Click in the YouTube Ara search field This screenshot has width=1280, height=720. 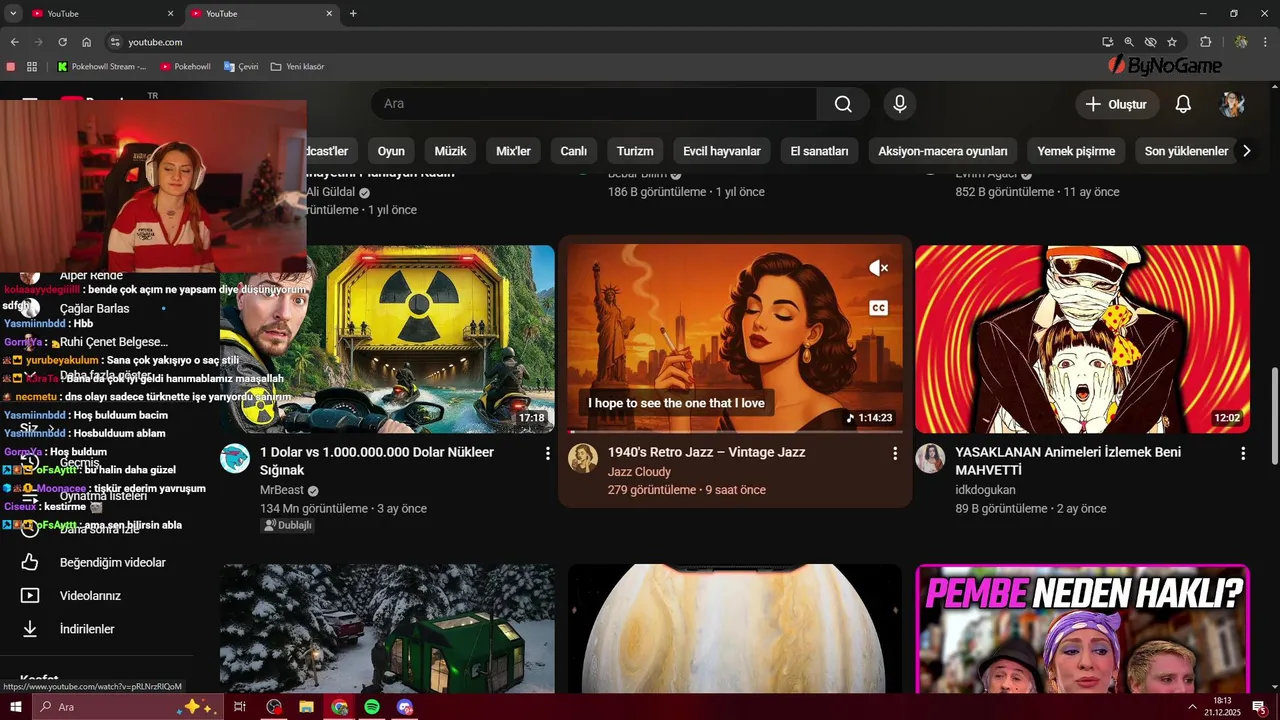coord(594,104)
